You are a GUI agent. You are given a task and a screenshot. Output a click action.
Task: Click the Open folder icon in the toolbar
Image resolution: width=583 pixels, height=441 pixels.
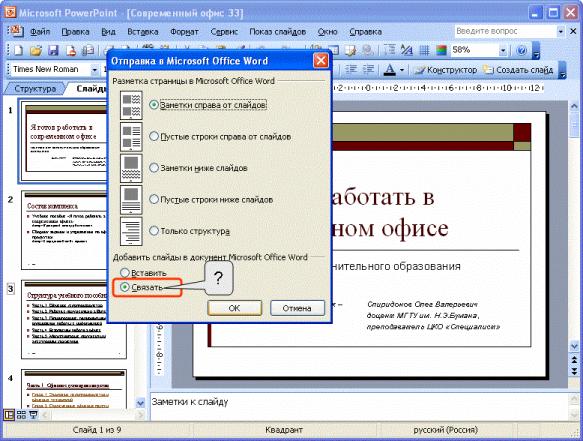pyautogui.click(x=36, y=50)
